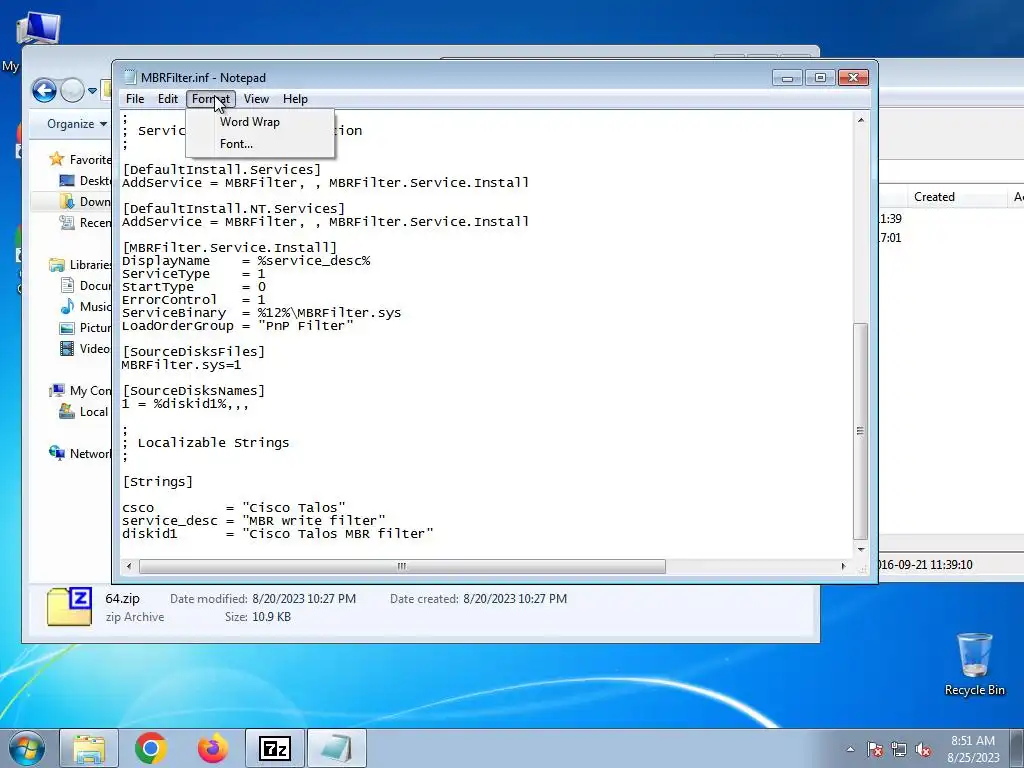The image size is (1024, 768).
Task: Open the Recycle Bin desktop icon
Action: tap(974, 664)
